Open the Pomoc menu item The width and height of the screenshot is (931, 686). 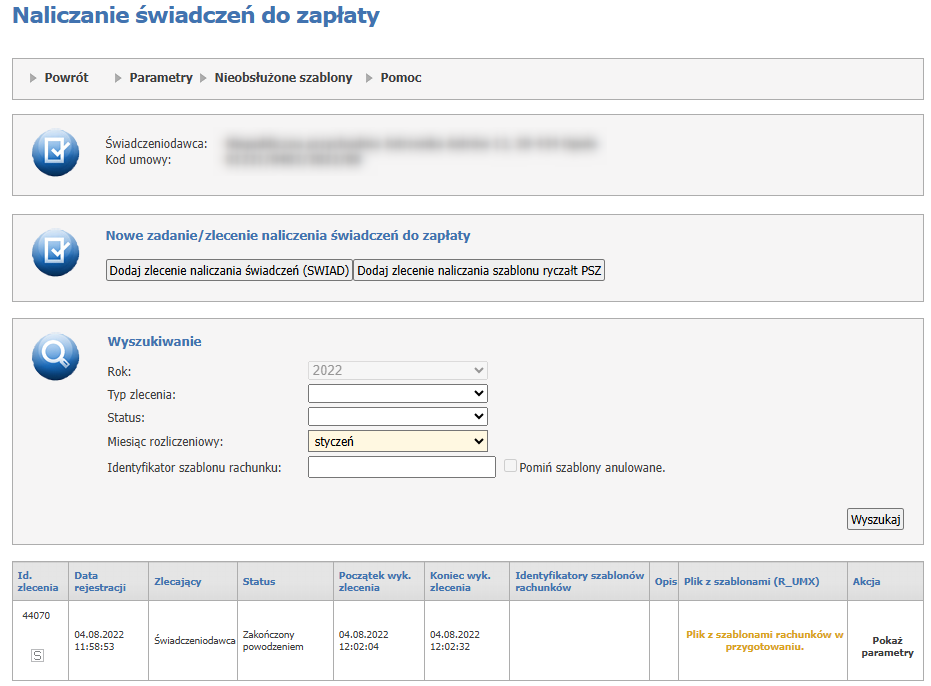click(x=400, y=78)
